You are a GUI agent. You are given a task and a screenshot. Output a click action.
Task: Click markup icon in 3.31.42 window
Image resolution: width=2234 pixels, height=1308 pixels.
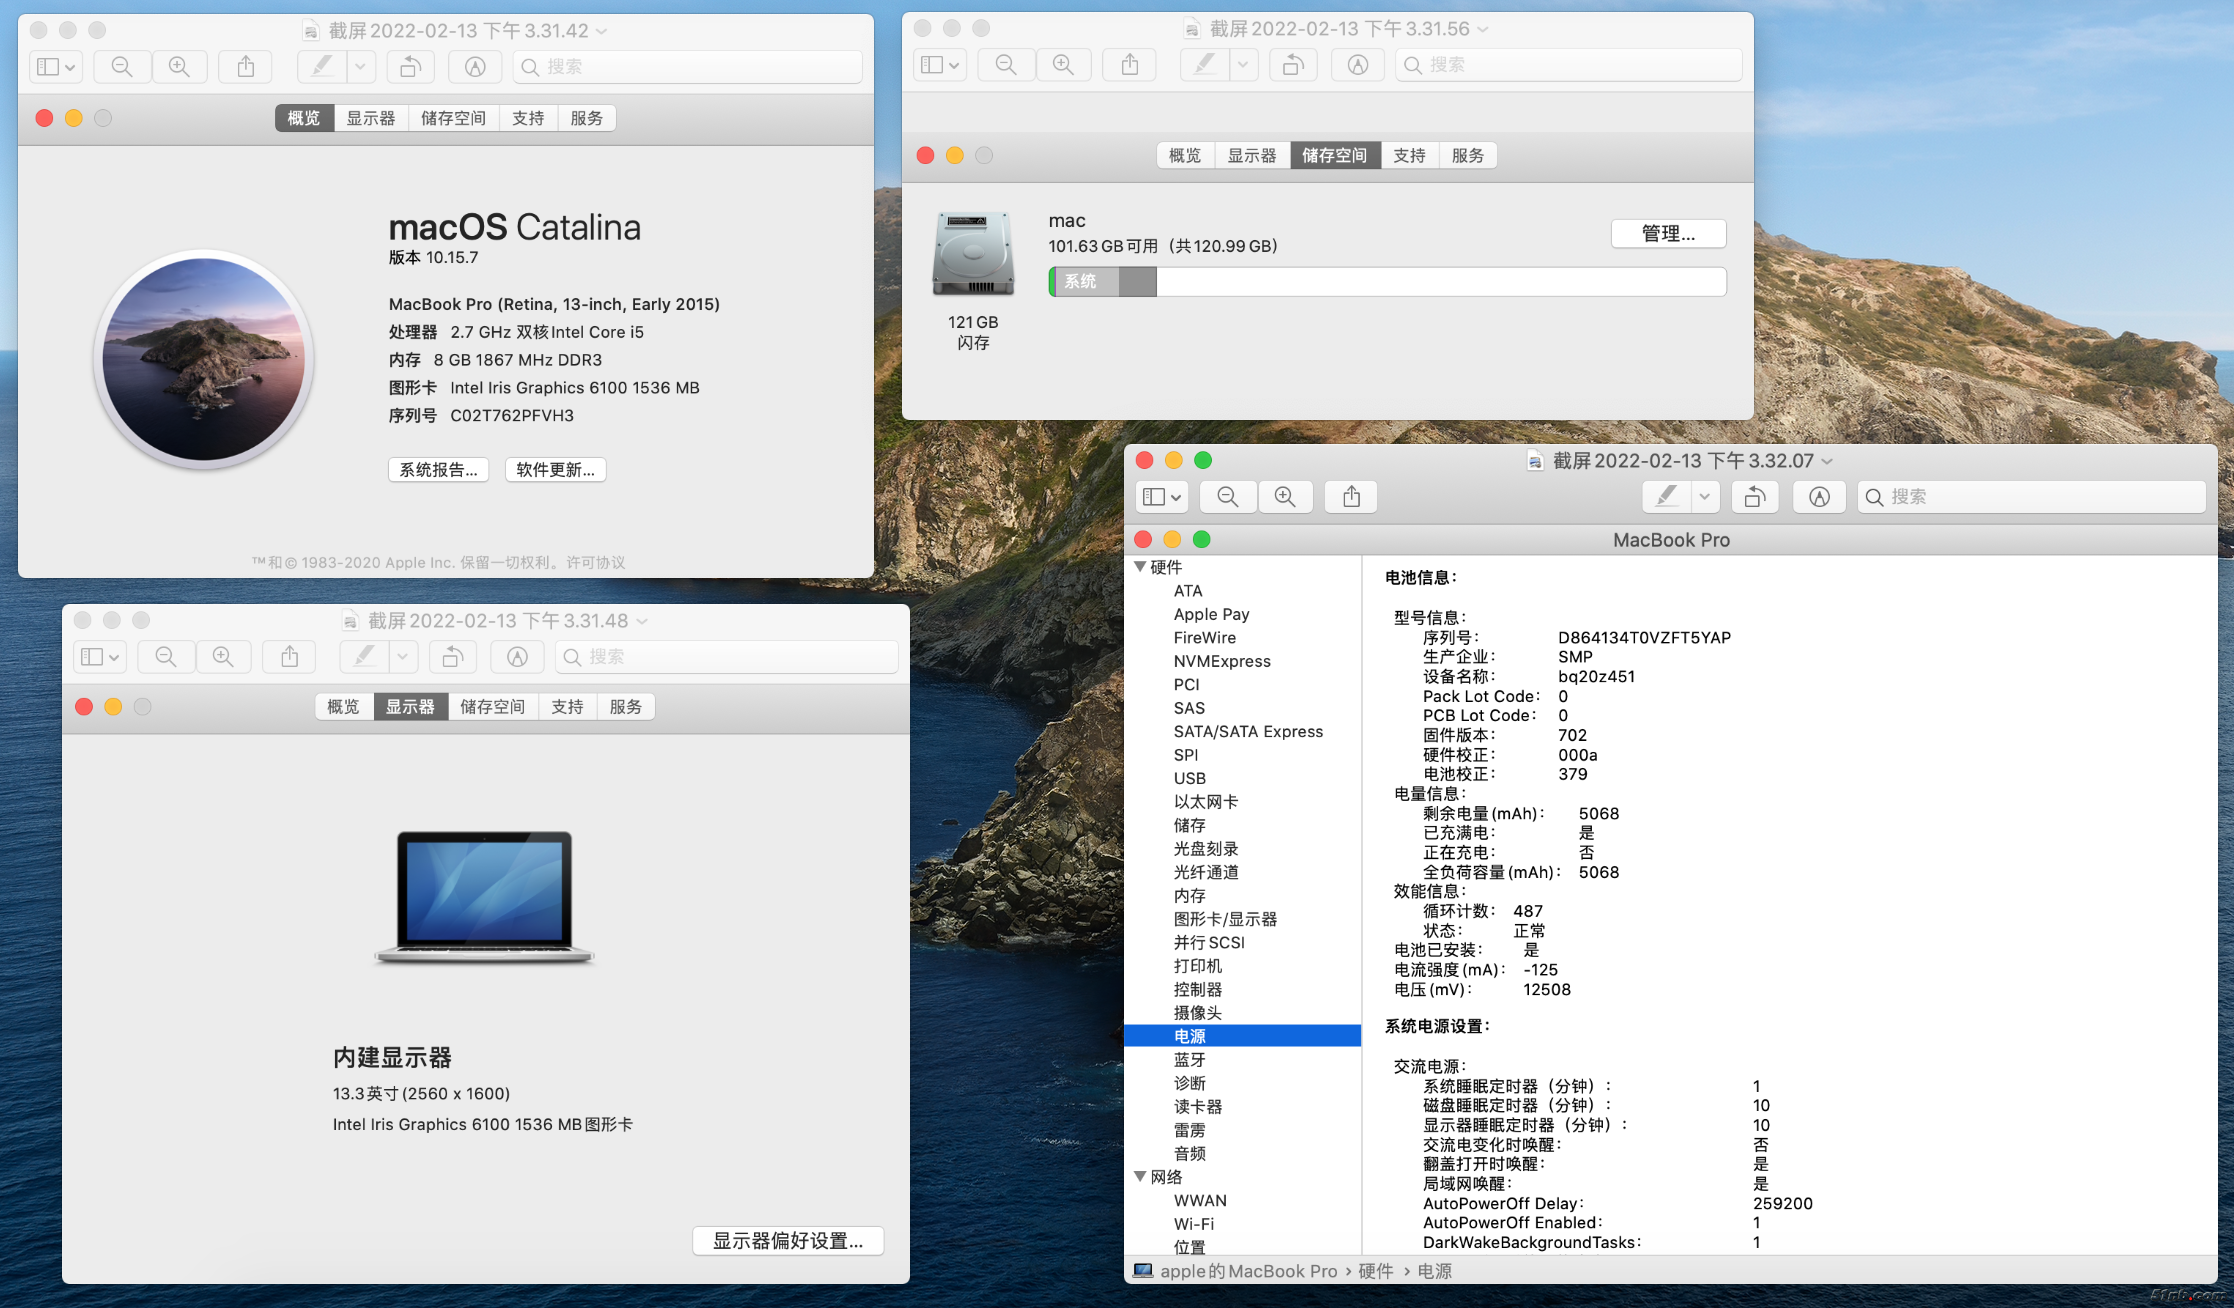(x=475, y=67)
